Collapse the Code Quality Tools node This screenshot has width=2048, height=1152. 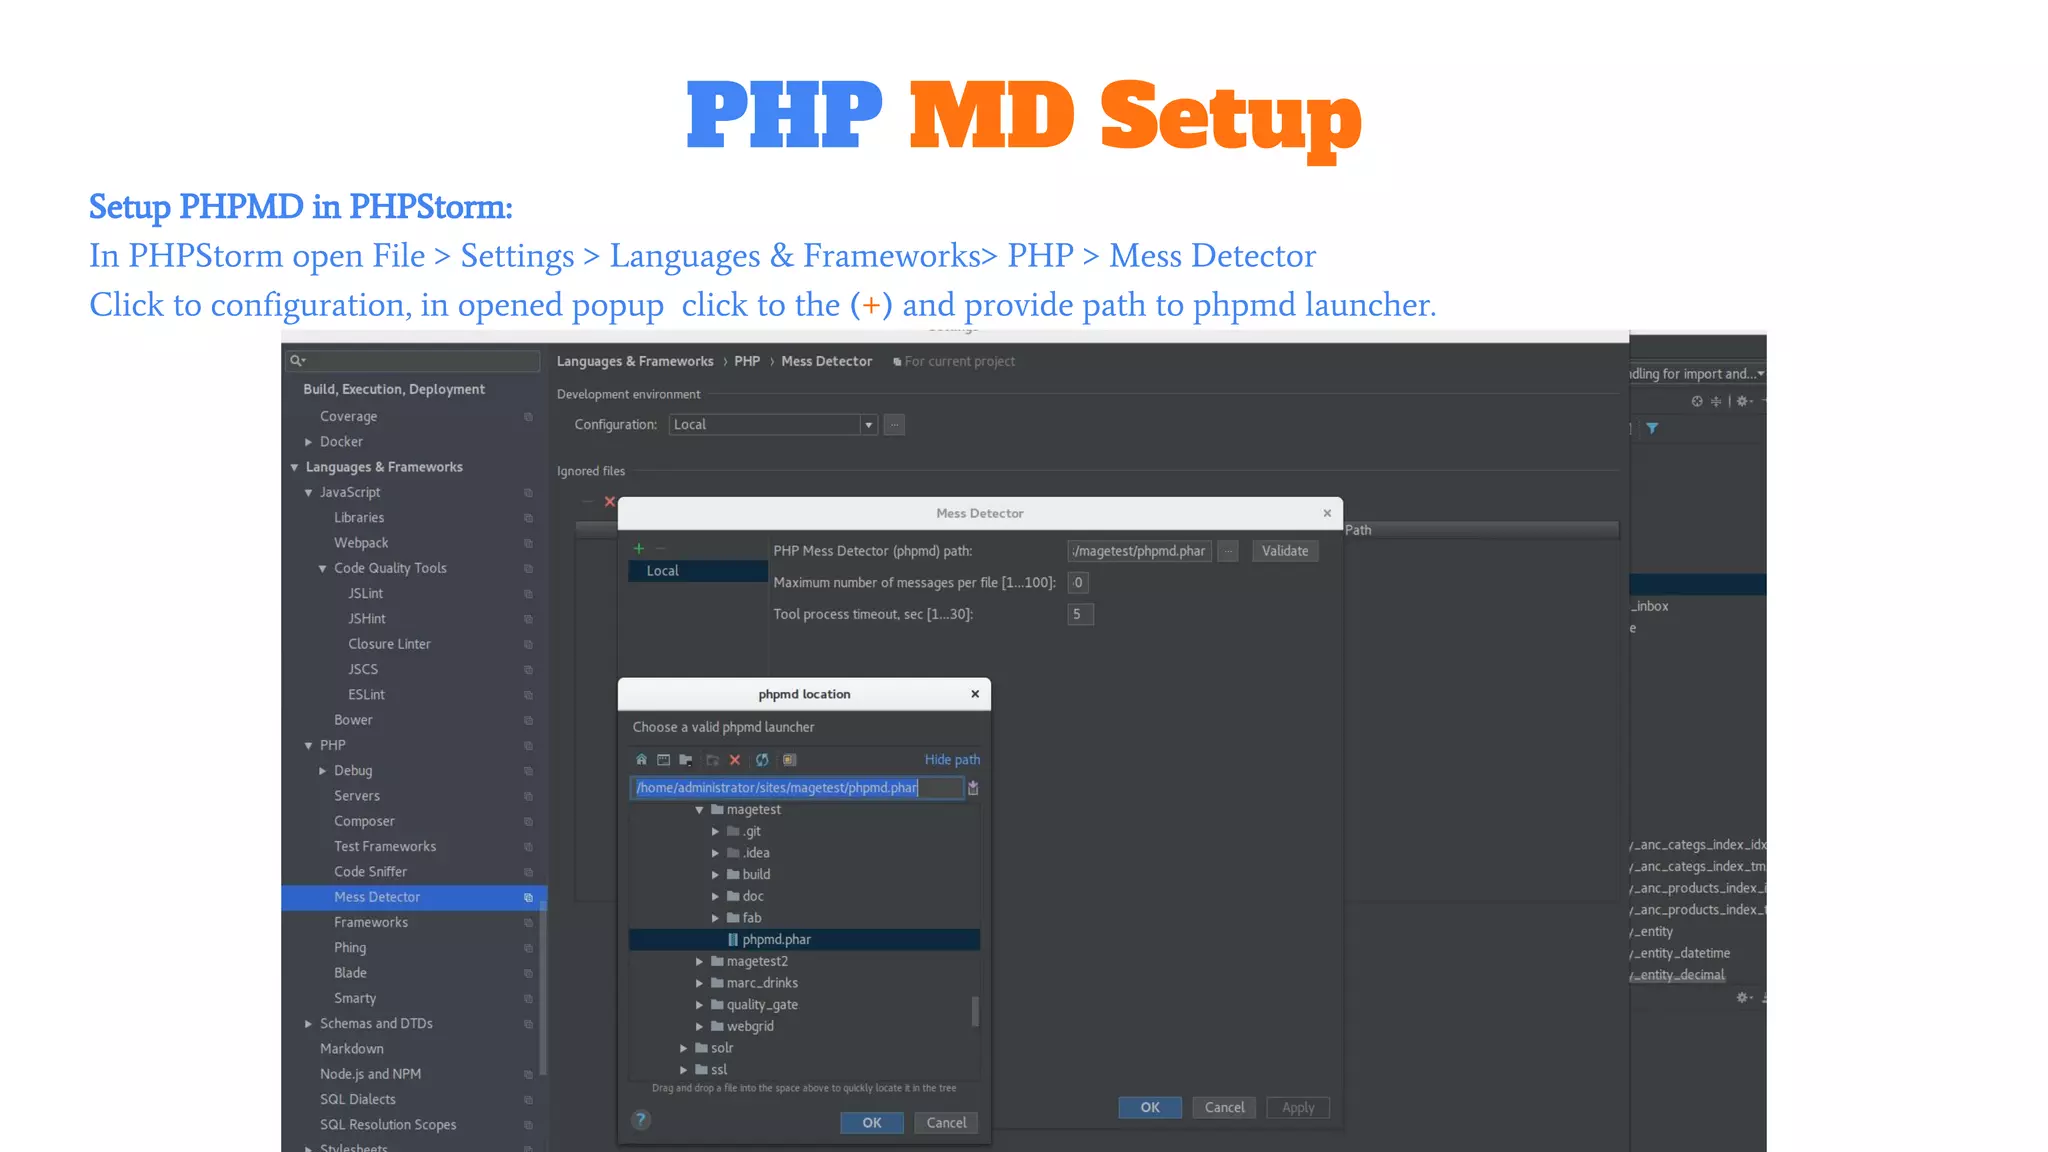click(323, 568)
